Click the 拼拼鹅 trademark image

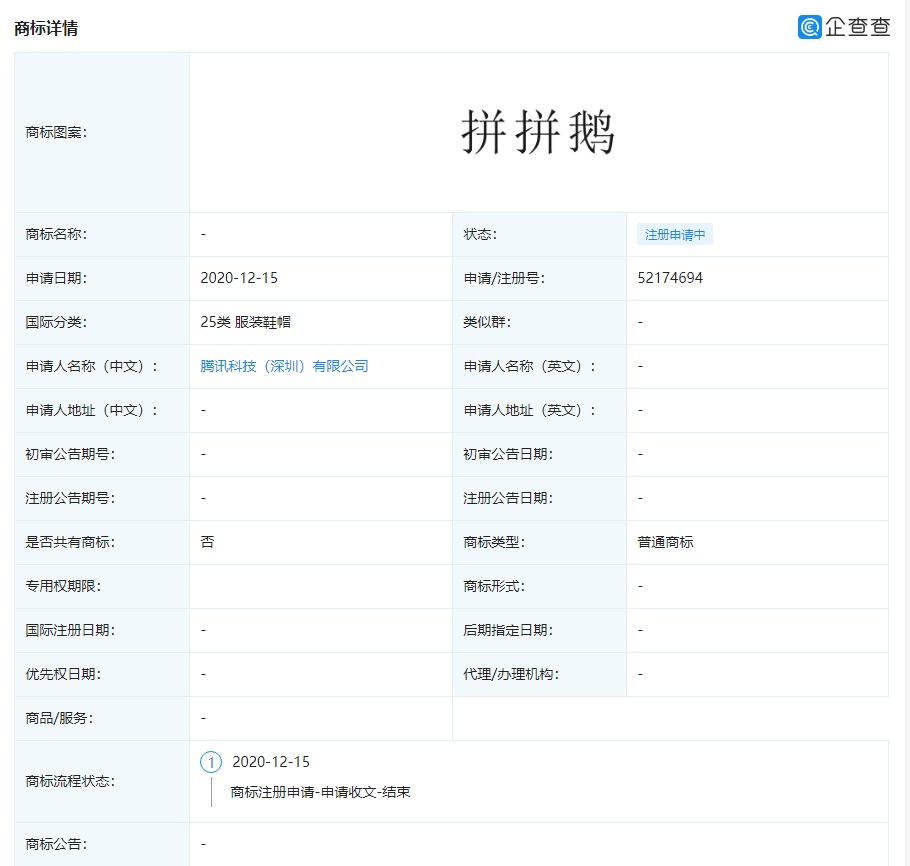click(x=538, y=132)
